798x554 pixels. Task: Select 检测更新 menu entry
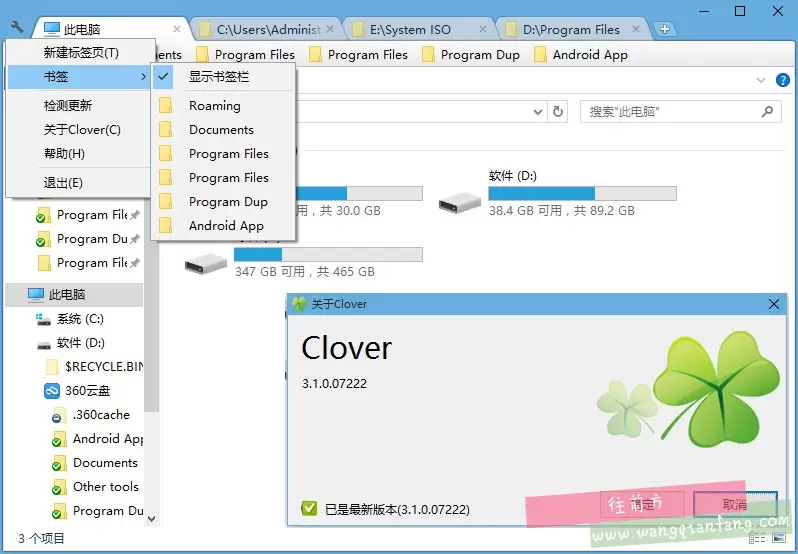pos(79,105)
